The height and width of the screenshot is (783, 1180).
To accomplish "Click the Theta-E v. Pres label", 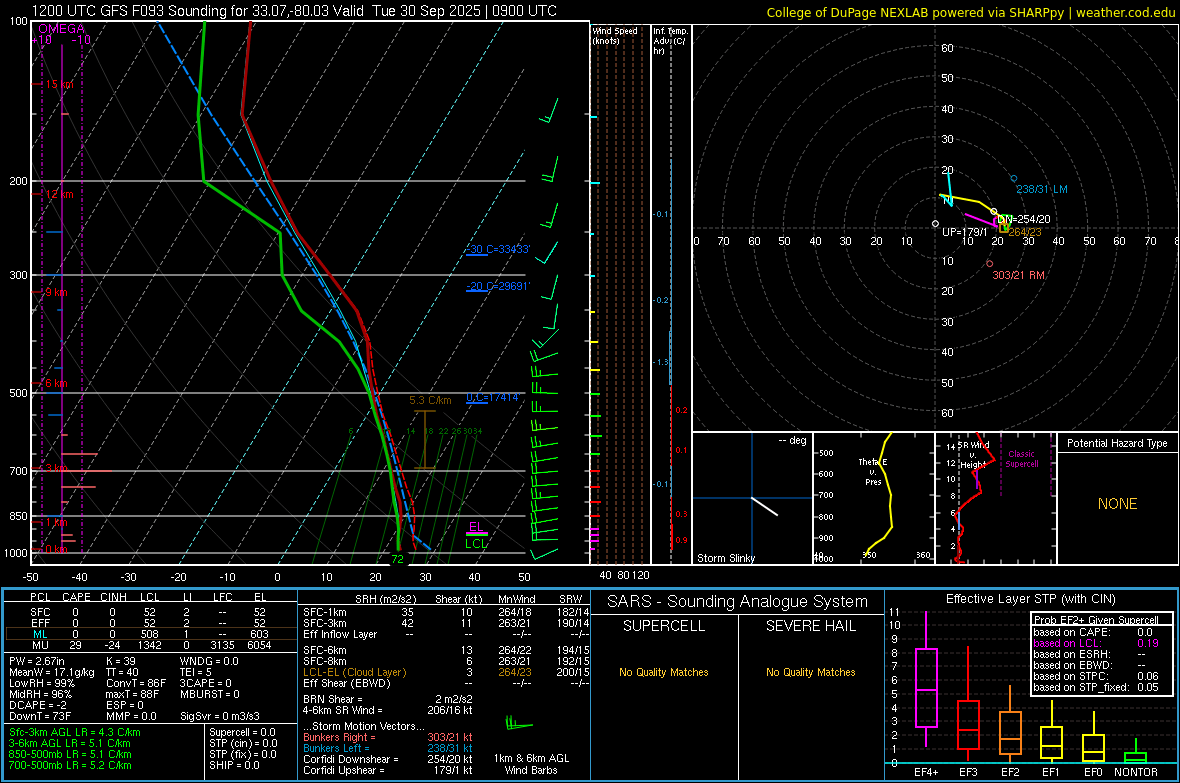I will [x=873, y=472].
